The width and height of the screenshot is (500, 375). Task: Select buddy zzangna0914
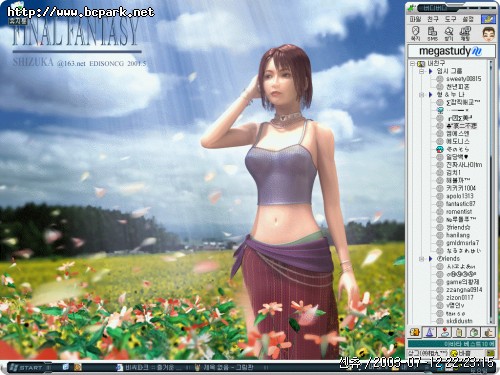click(464, 290)
